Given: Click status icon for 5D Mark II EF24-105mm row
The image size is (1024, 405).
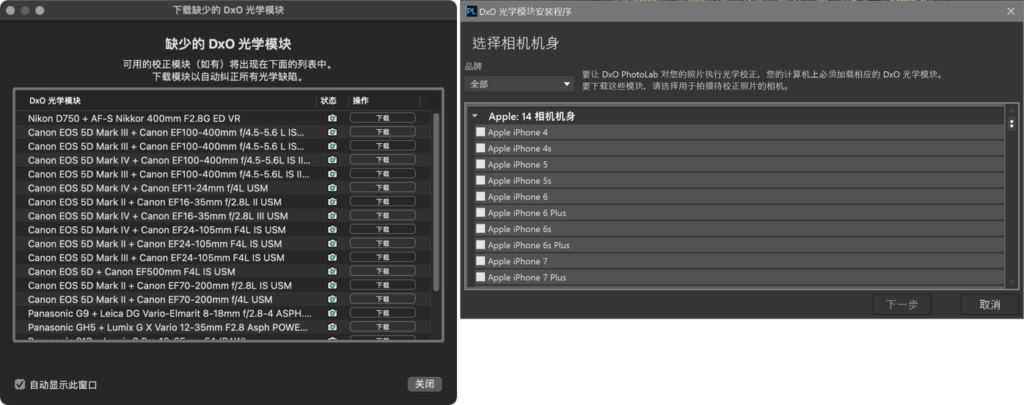Looking at the screenshot, I should (x=332, y=244).
